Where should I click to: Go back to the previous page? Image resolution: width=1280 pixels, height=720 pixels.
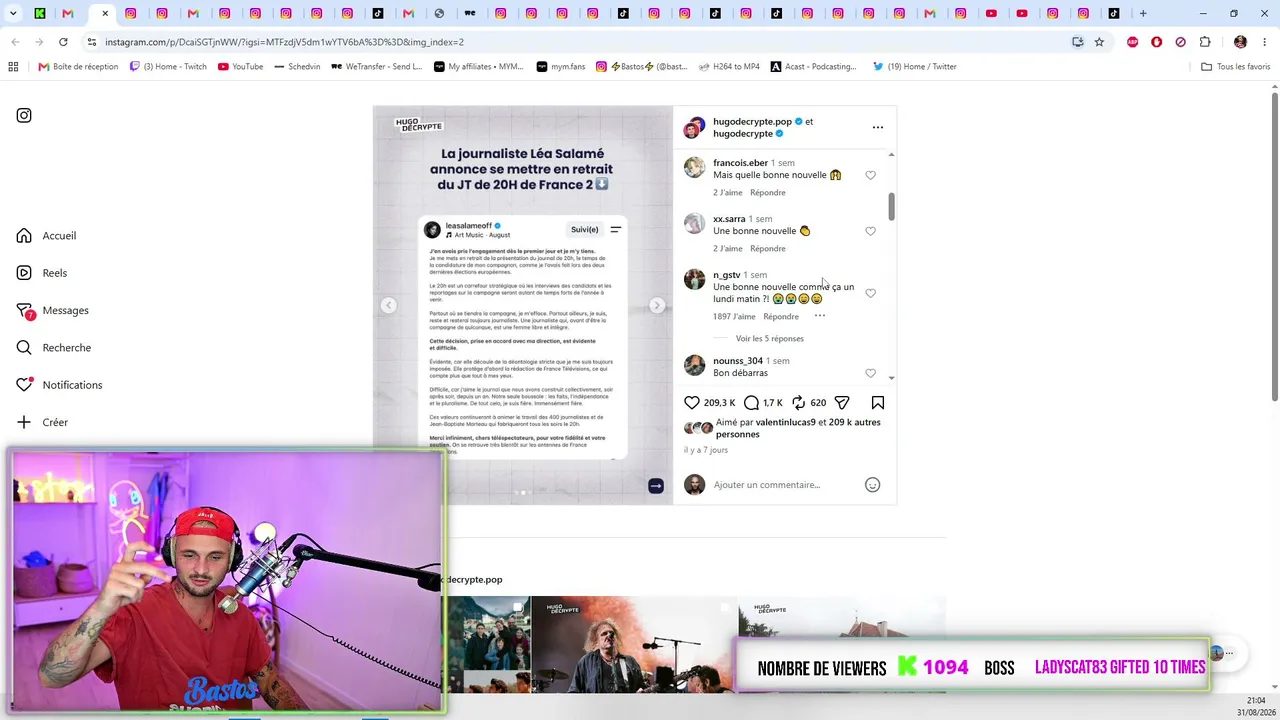pos(15,42)
